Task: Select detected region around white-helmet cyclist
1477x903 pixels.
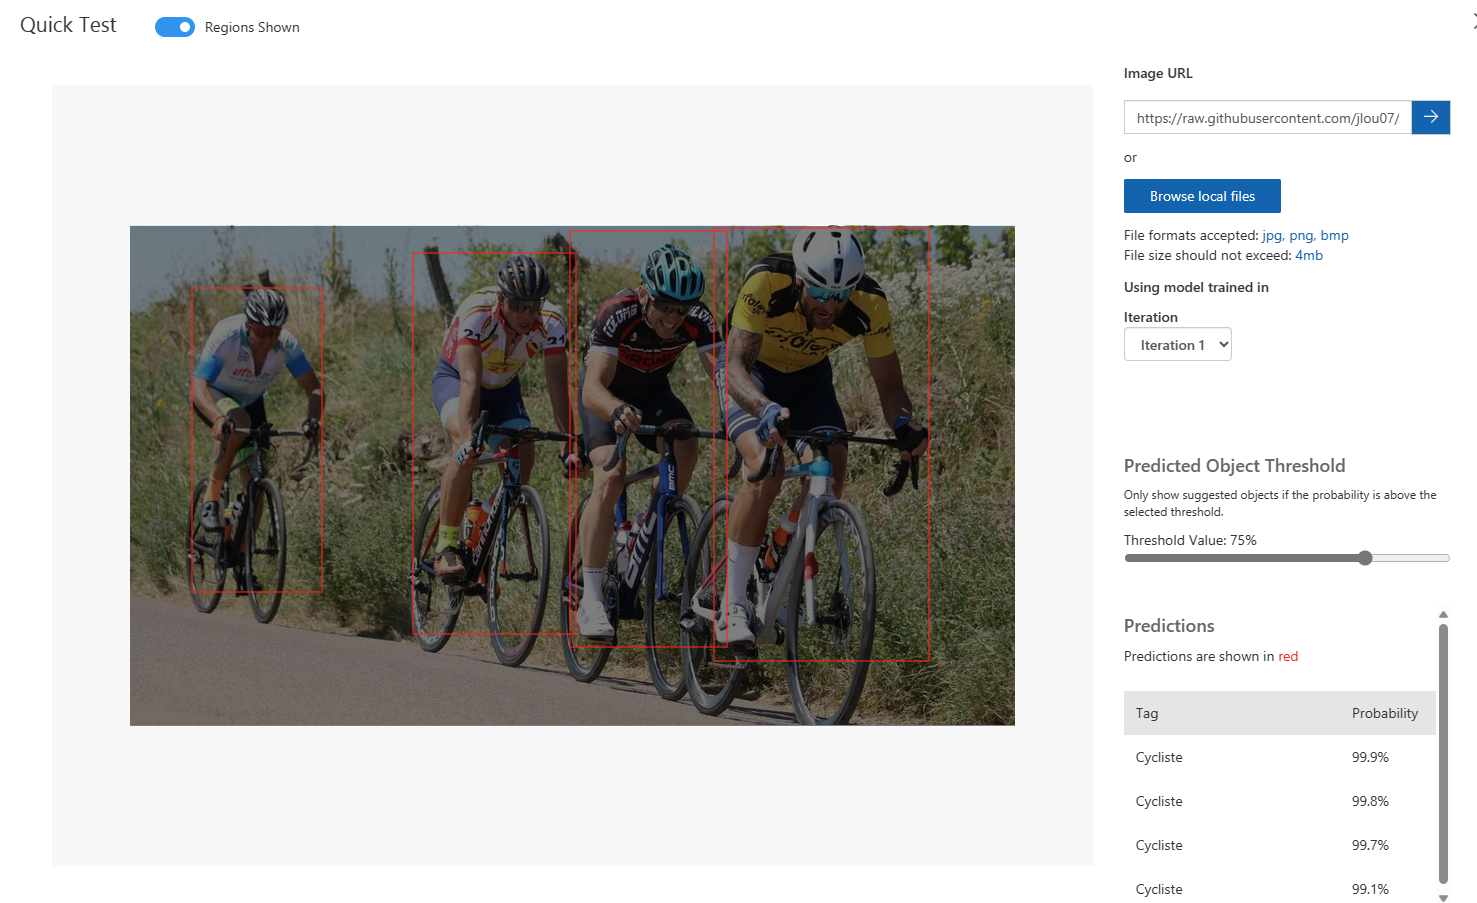Action: pyautogui.click(x=821, y=445)
